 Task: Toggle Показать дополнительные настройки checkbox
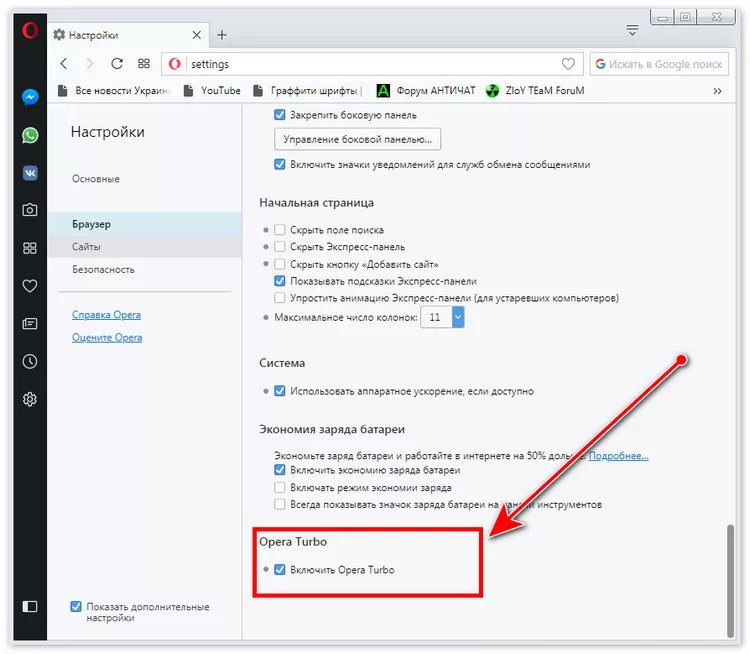76,606
